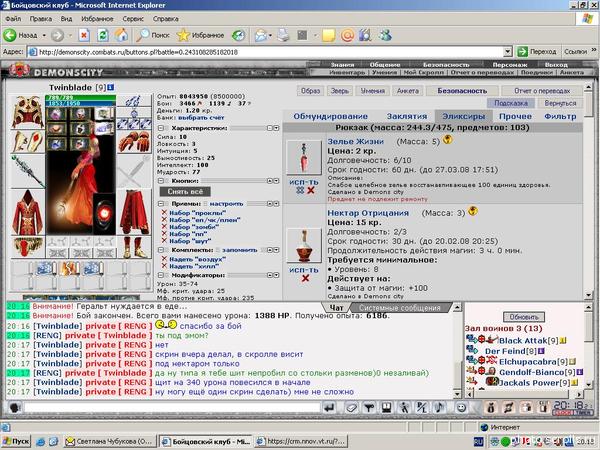Click the orange @ toolbar icon
600x450 pixels.
click(347, 36)
